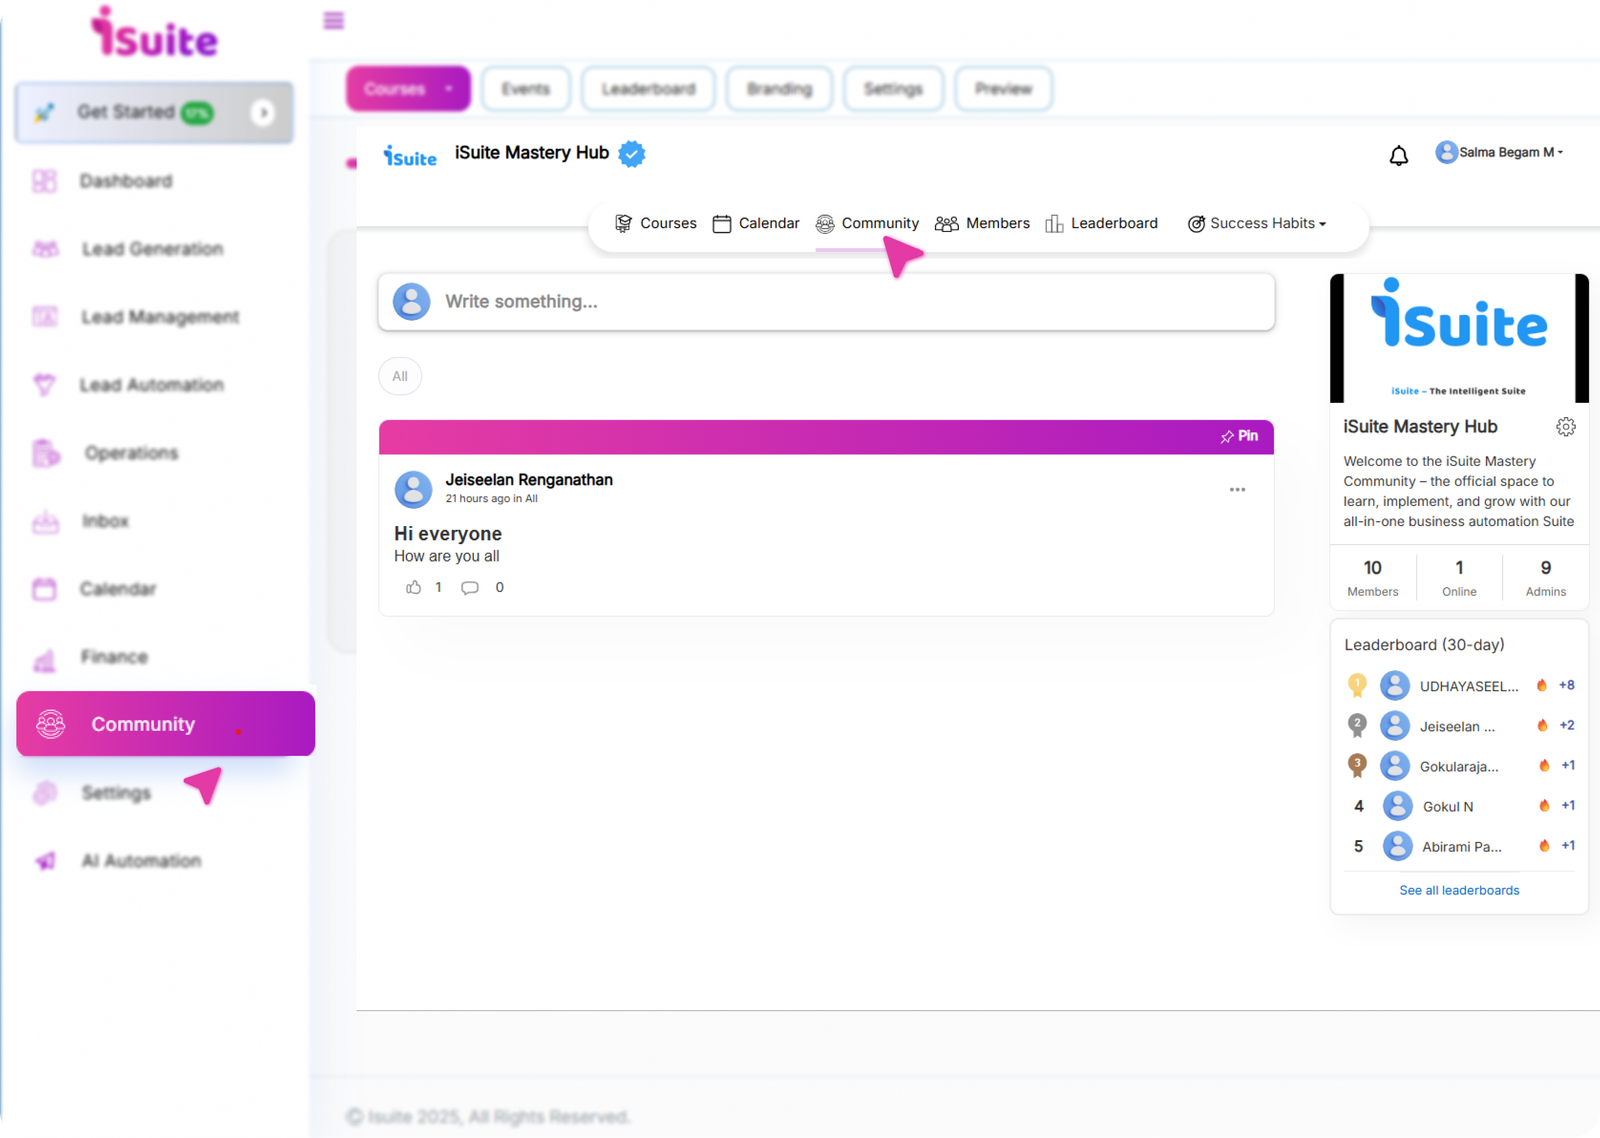Open Salma Begam M user menu
The height and width of the screenshot is (1138, 1600).
coord(1499,152)
